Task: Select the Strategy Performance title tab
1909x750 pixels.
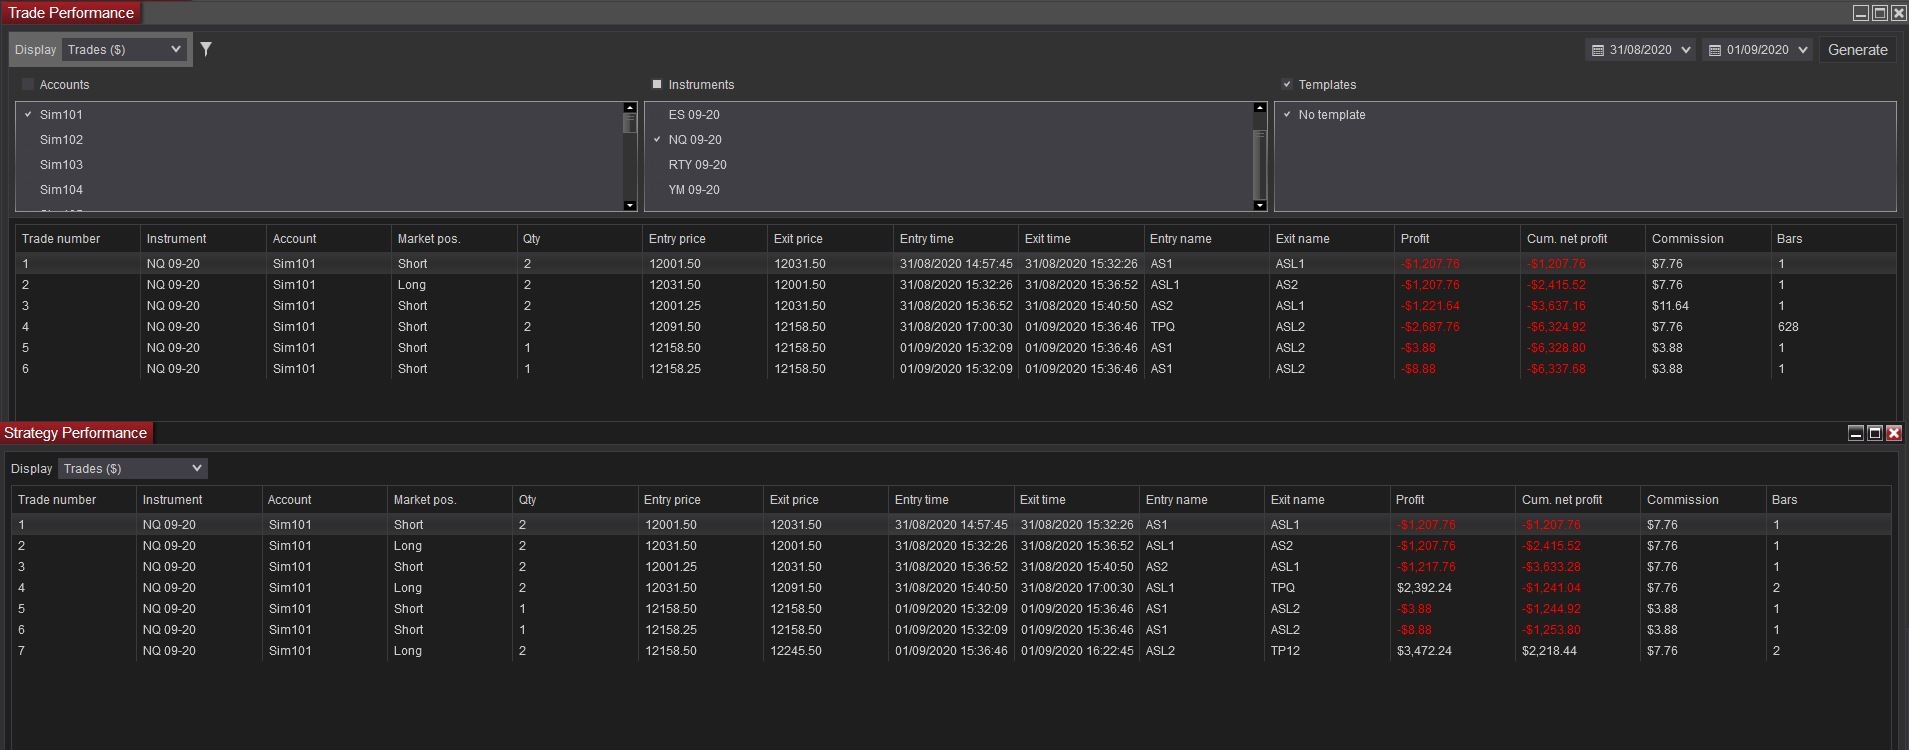Action: click(76, 433)
